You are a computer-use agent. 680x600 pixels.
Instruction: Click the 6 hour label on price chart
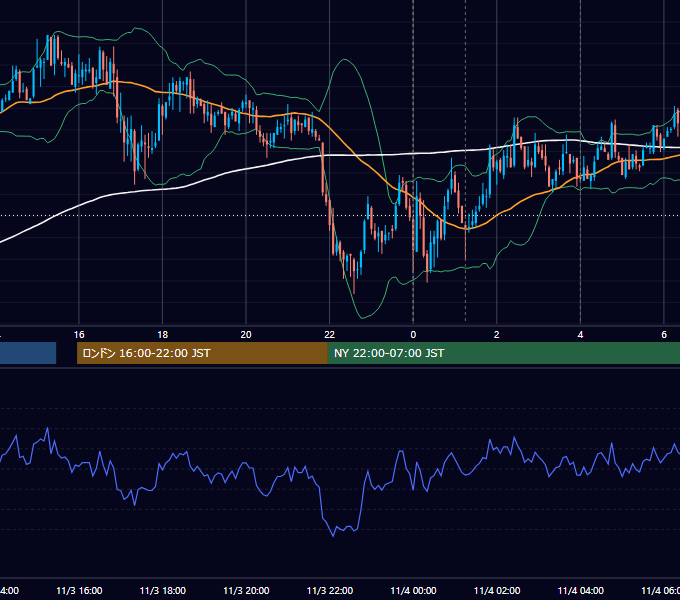tap(664, 334)
